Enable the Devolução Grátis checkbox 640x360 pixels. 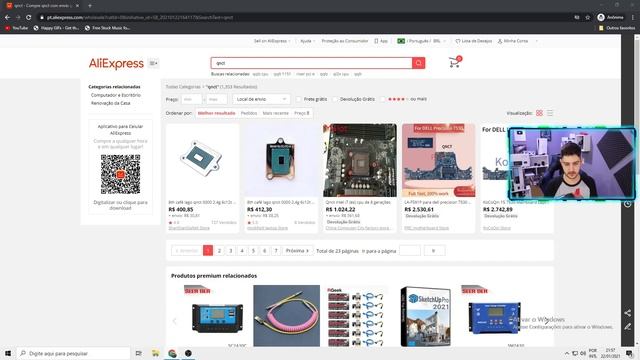[335, 99]
